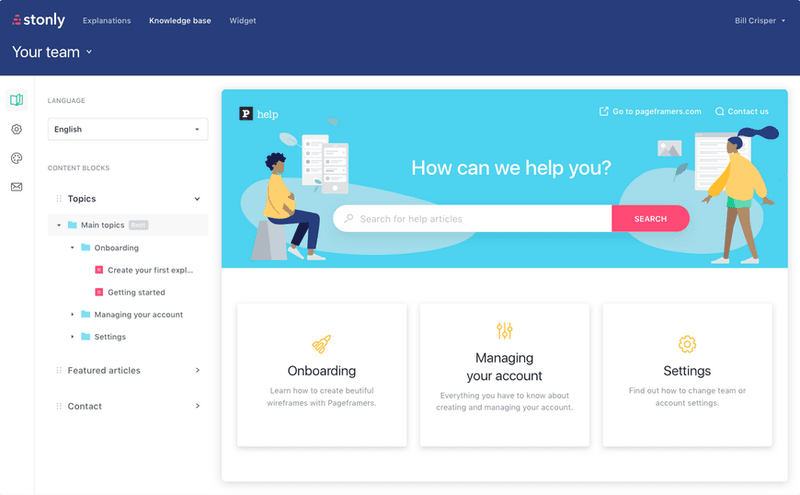Open the Managing your account card title

click(505, 367)
